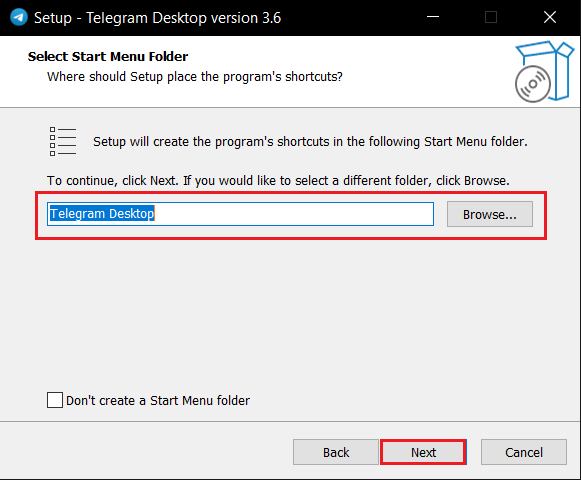
Task: Click the "Select Start Menu Folder" heading
Action: coord(108,56)
